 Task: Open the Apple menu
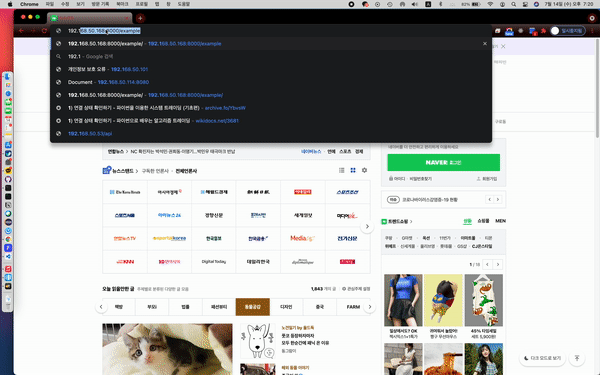tap(10, 4)
